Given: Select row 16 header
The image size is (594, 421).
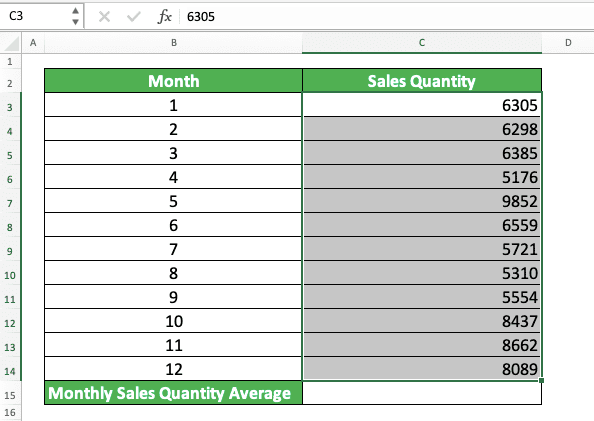Looking at the screenshot, I should [10, 413].
